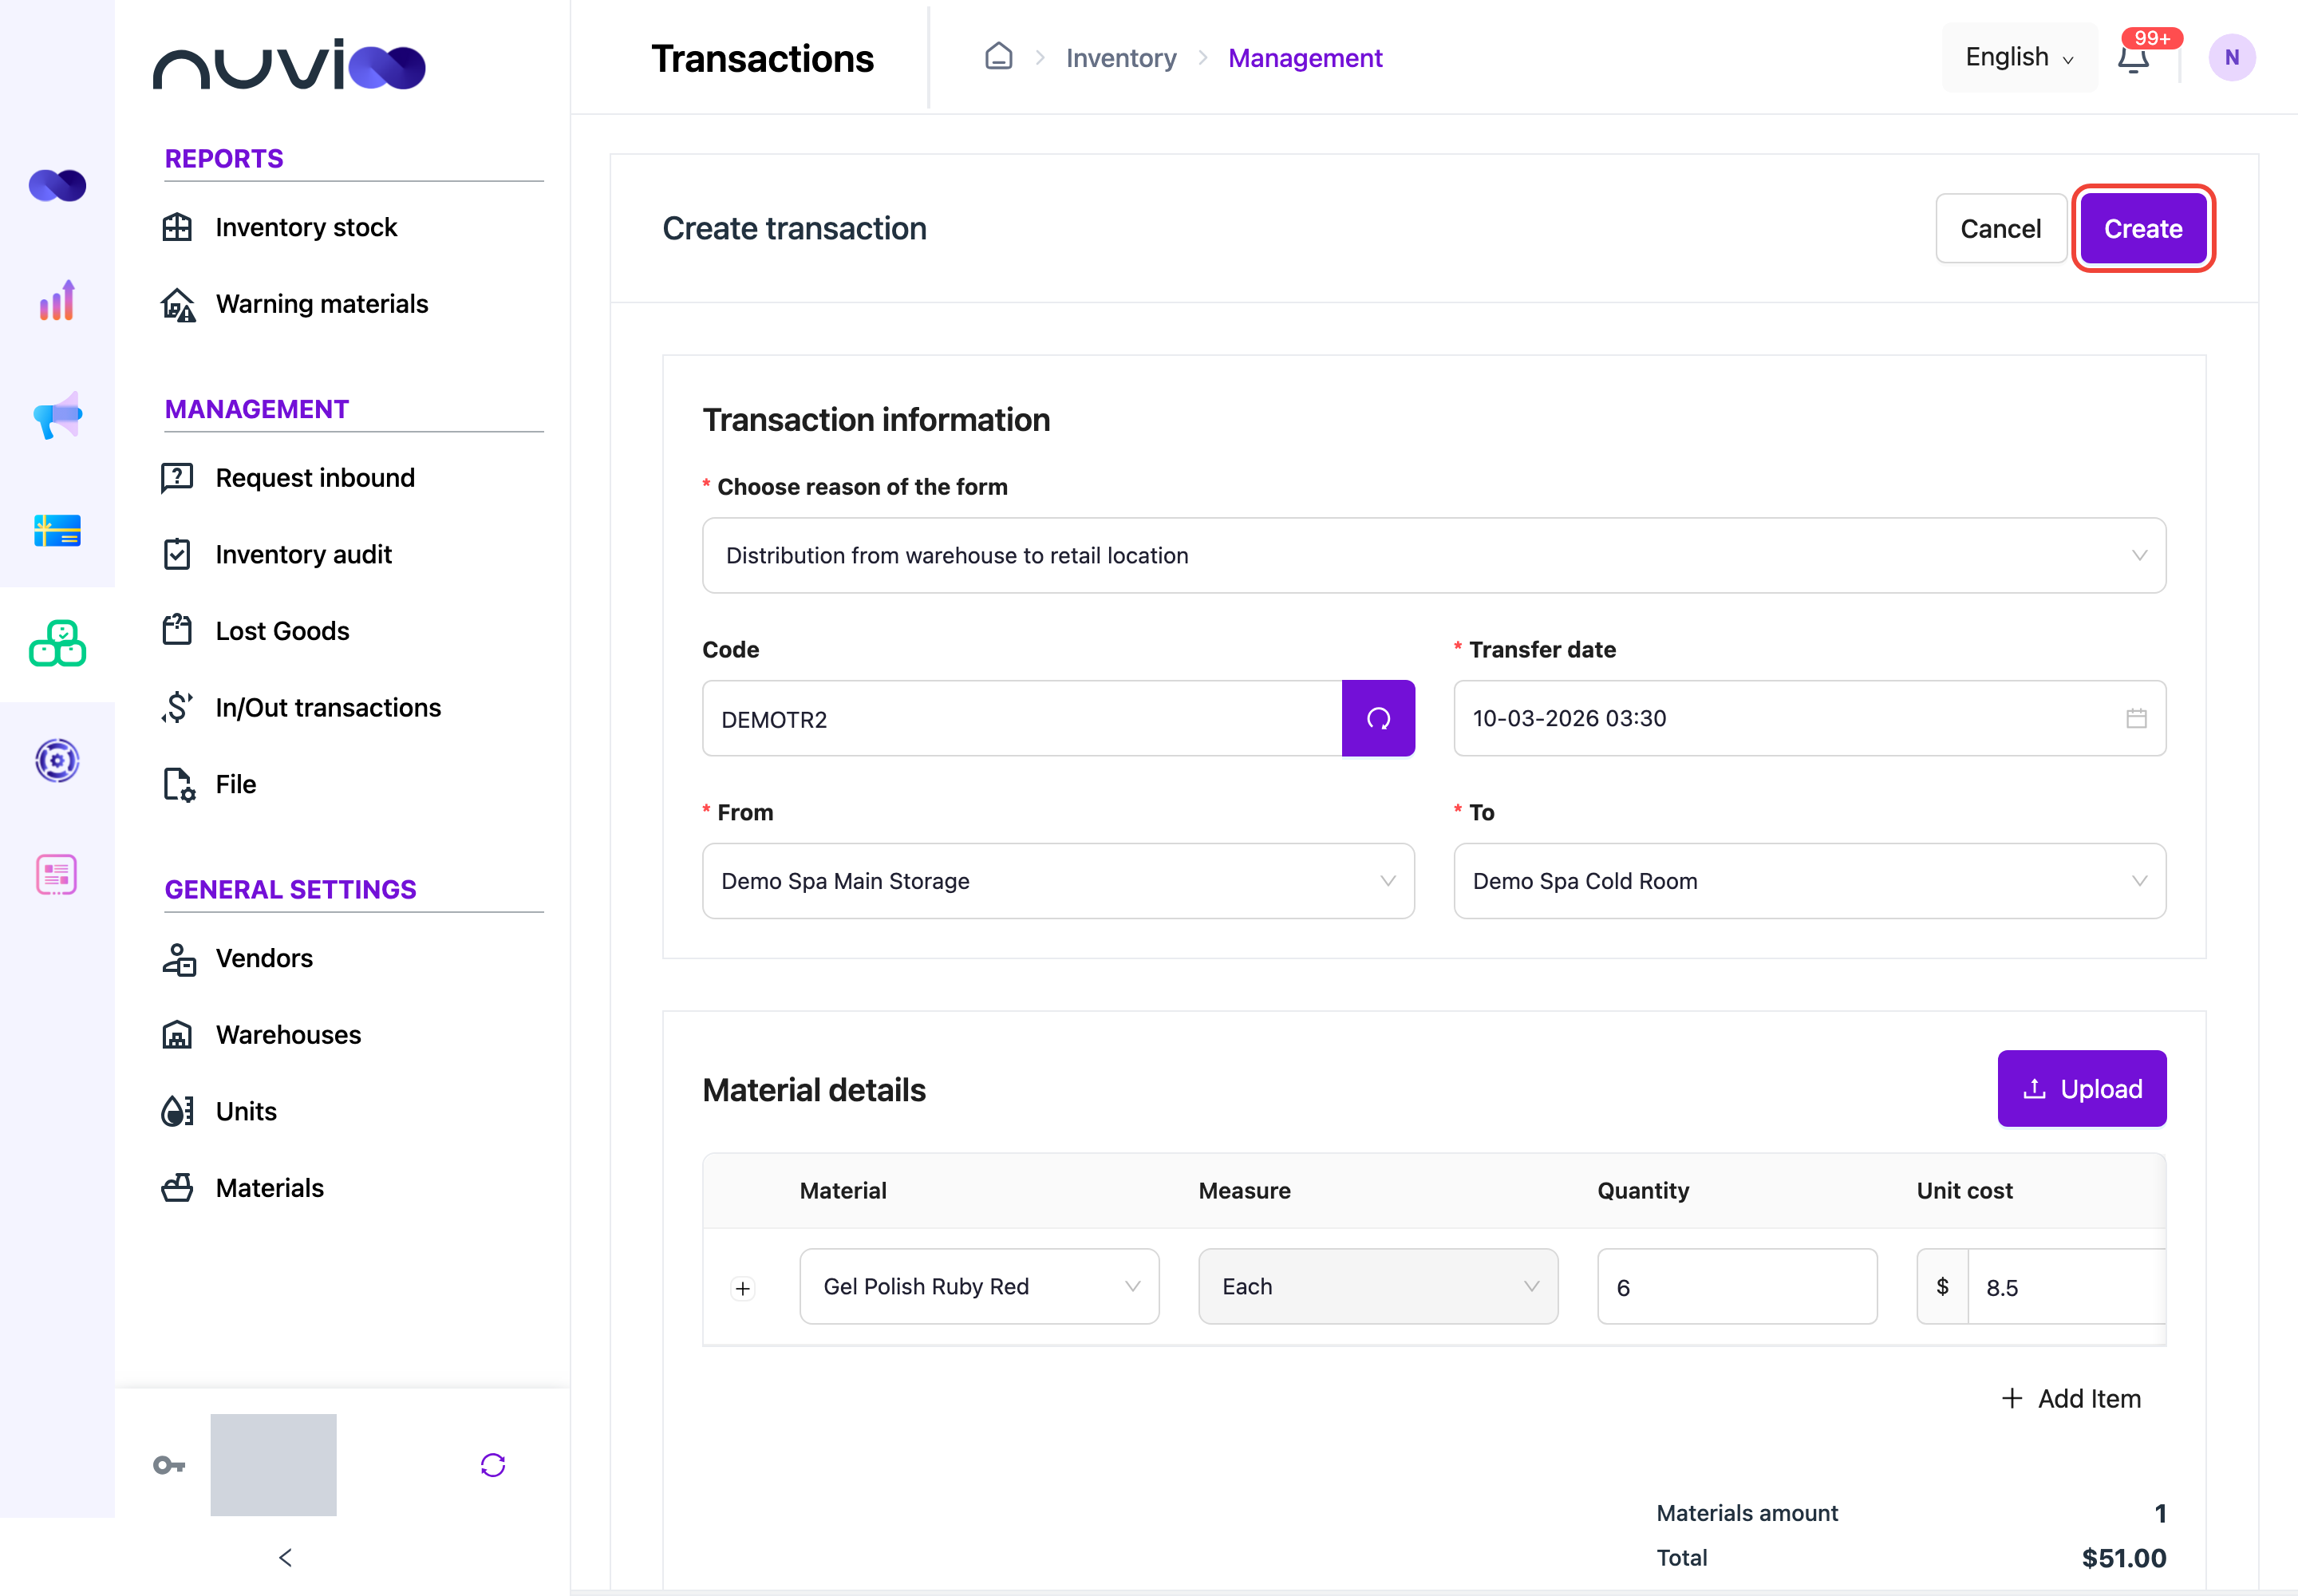Go to Request inbound
The height and width of the screenshot is (1596, 2298).
(x=315, y=478)
